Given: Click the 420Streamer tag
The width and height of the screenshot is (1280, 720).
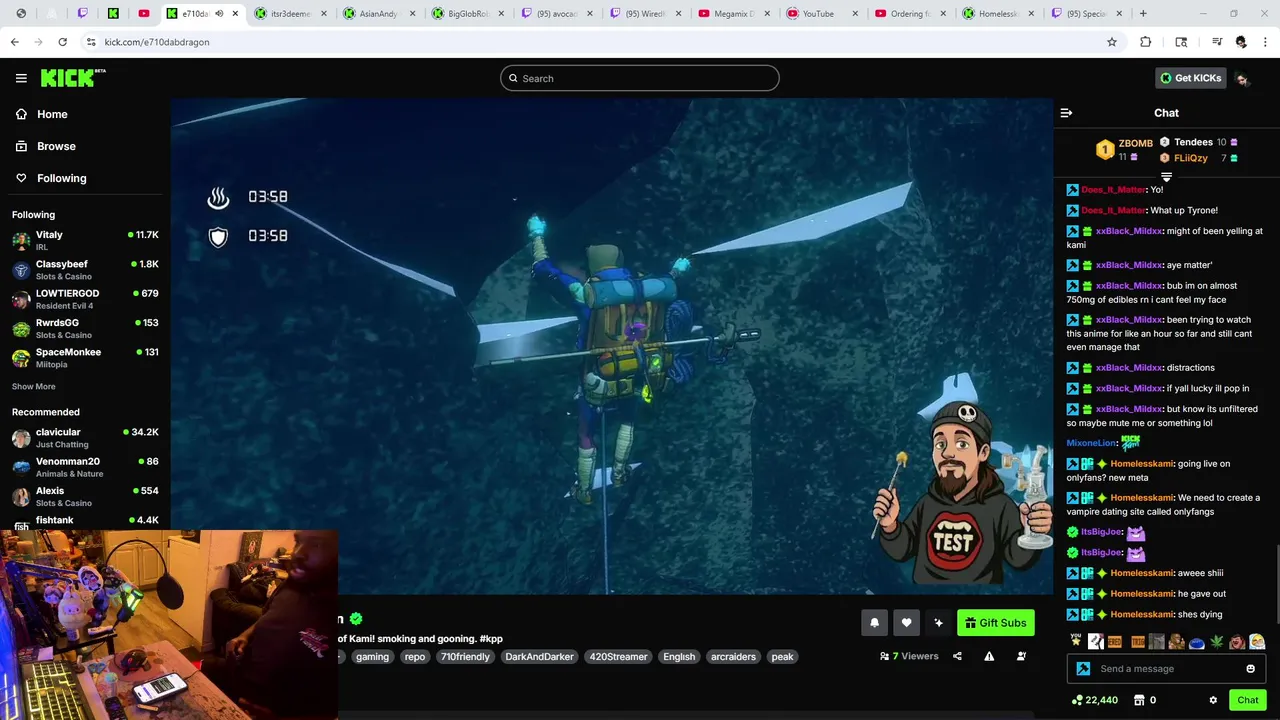Looking at the screenshot, I should pos(618,657).
